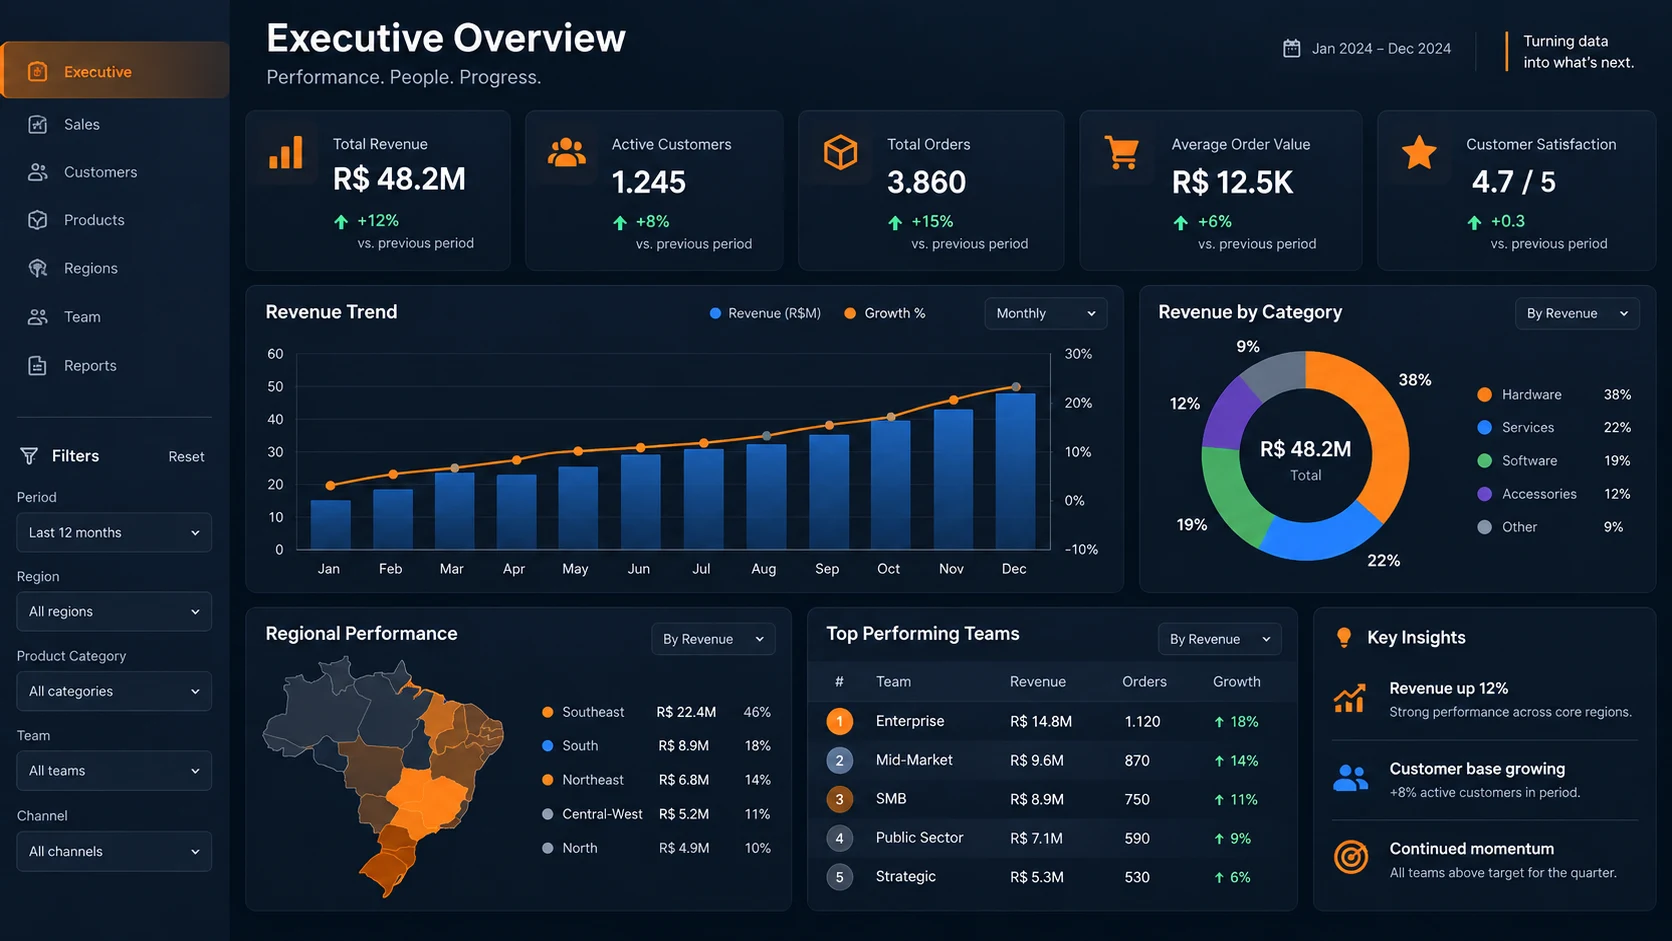1672x941 pixels.
Task: Open the Region All regions dropdown
Action: (x=114, y=611)
